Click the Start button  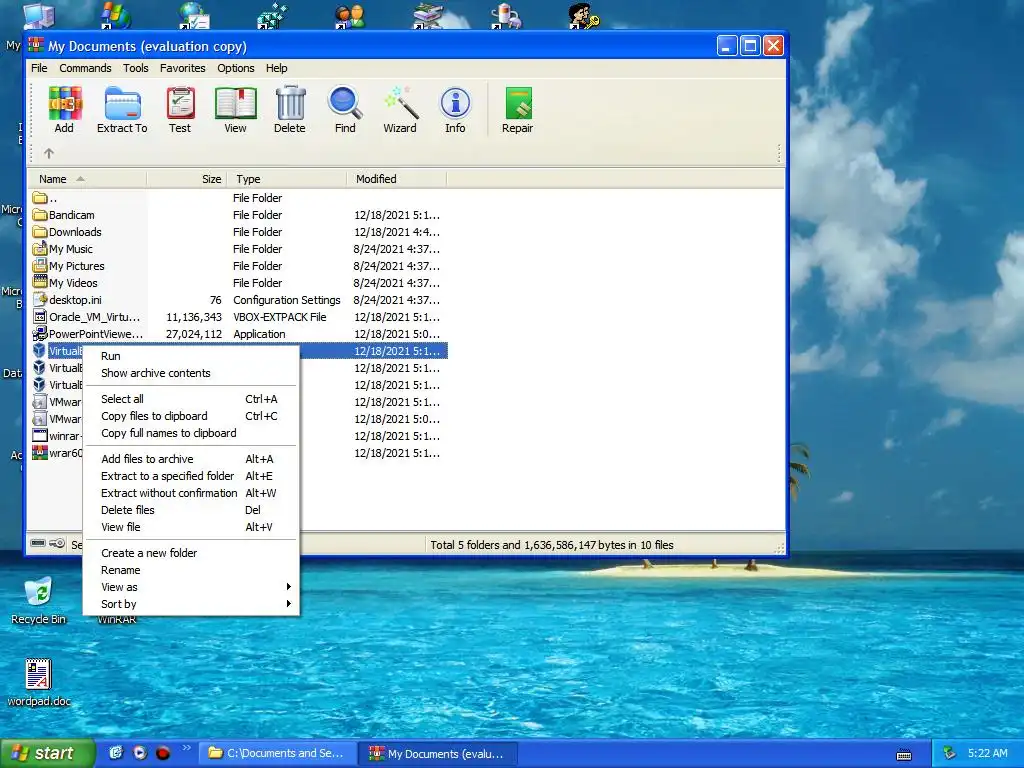pyautogui.click(x=47, y=753)
